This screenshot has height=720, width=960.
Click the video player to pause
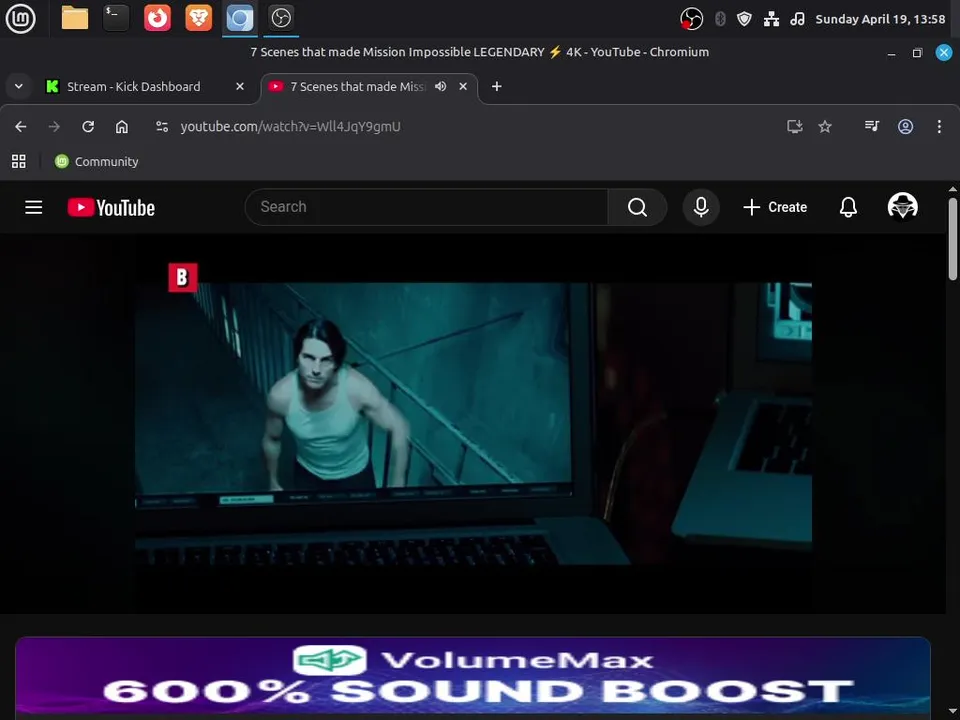pos(473,423)
